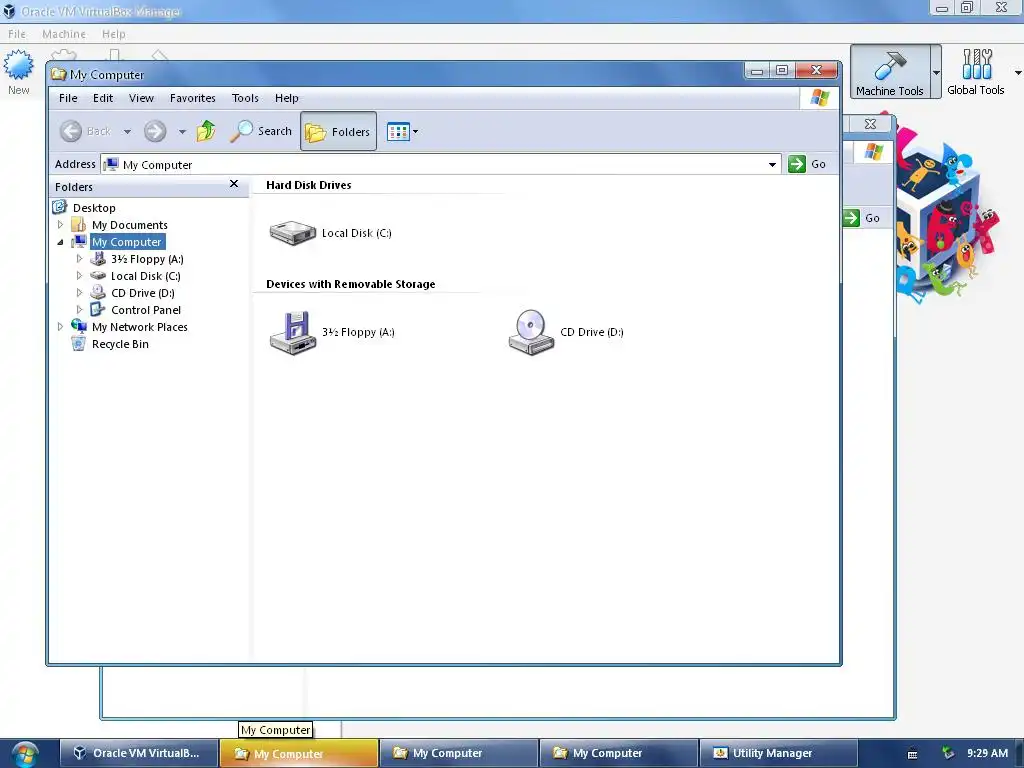1024x768 pixels.
Task: Select My Documents in folder tree
Action: point(129,225)
